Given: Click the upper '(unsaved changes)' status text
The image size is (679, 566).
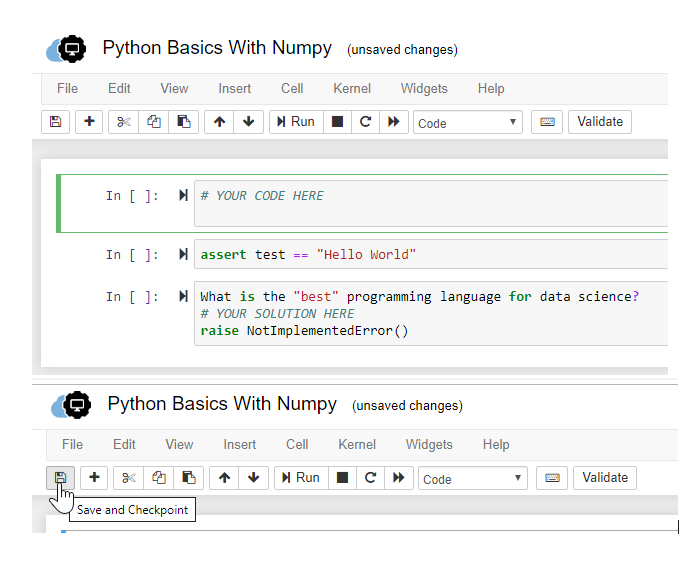Looking at the screenshot, I should coord(402,50).
